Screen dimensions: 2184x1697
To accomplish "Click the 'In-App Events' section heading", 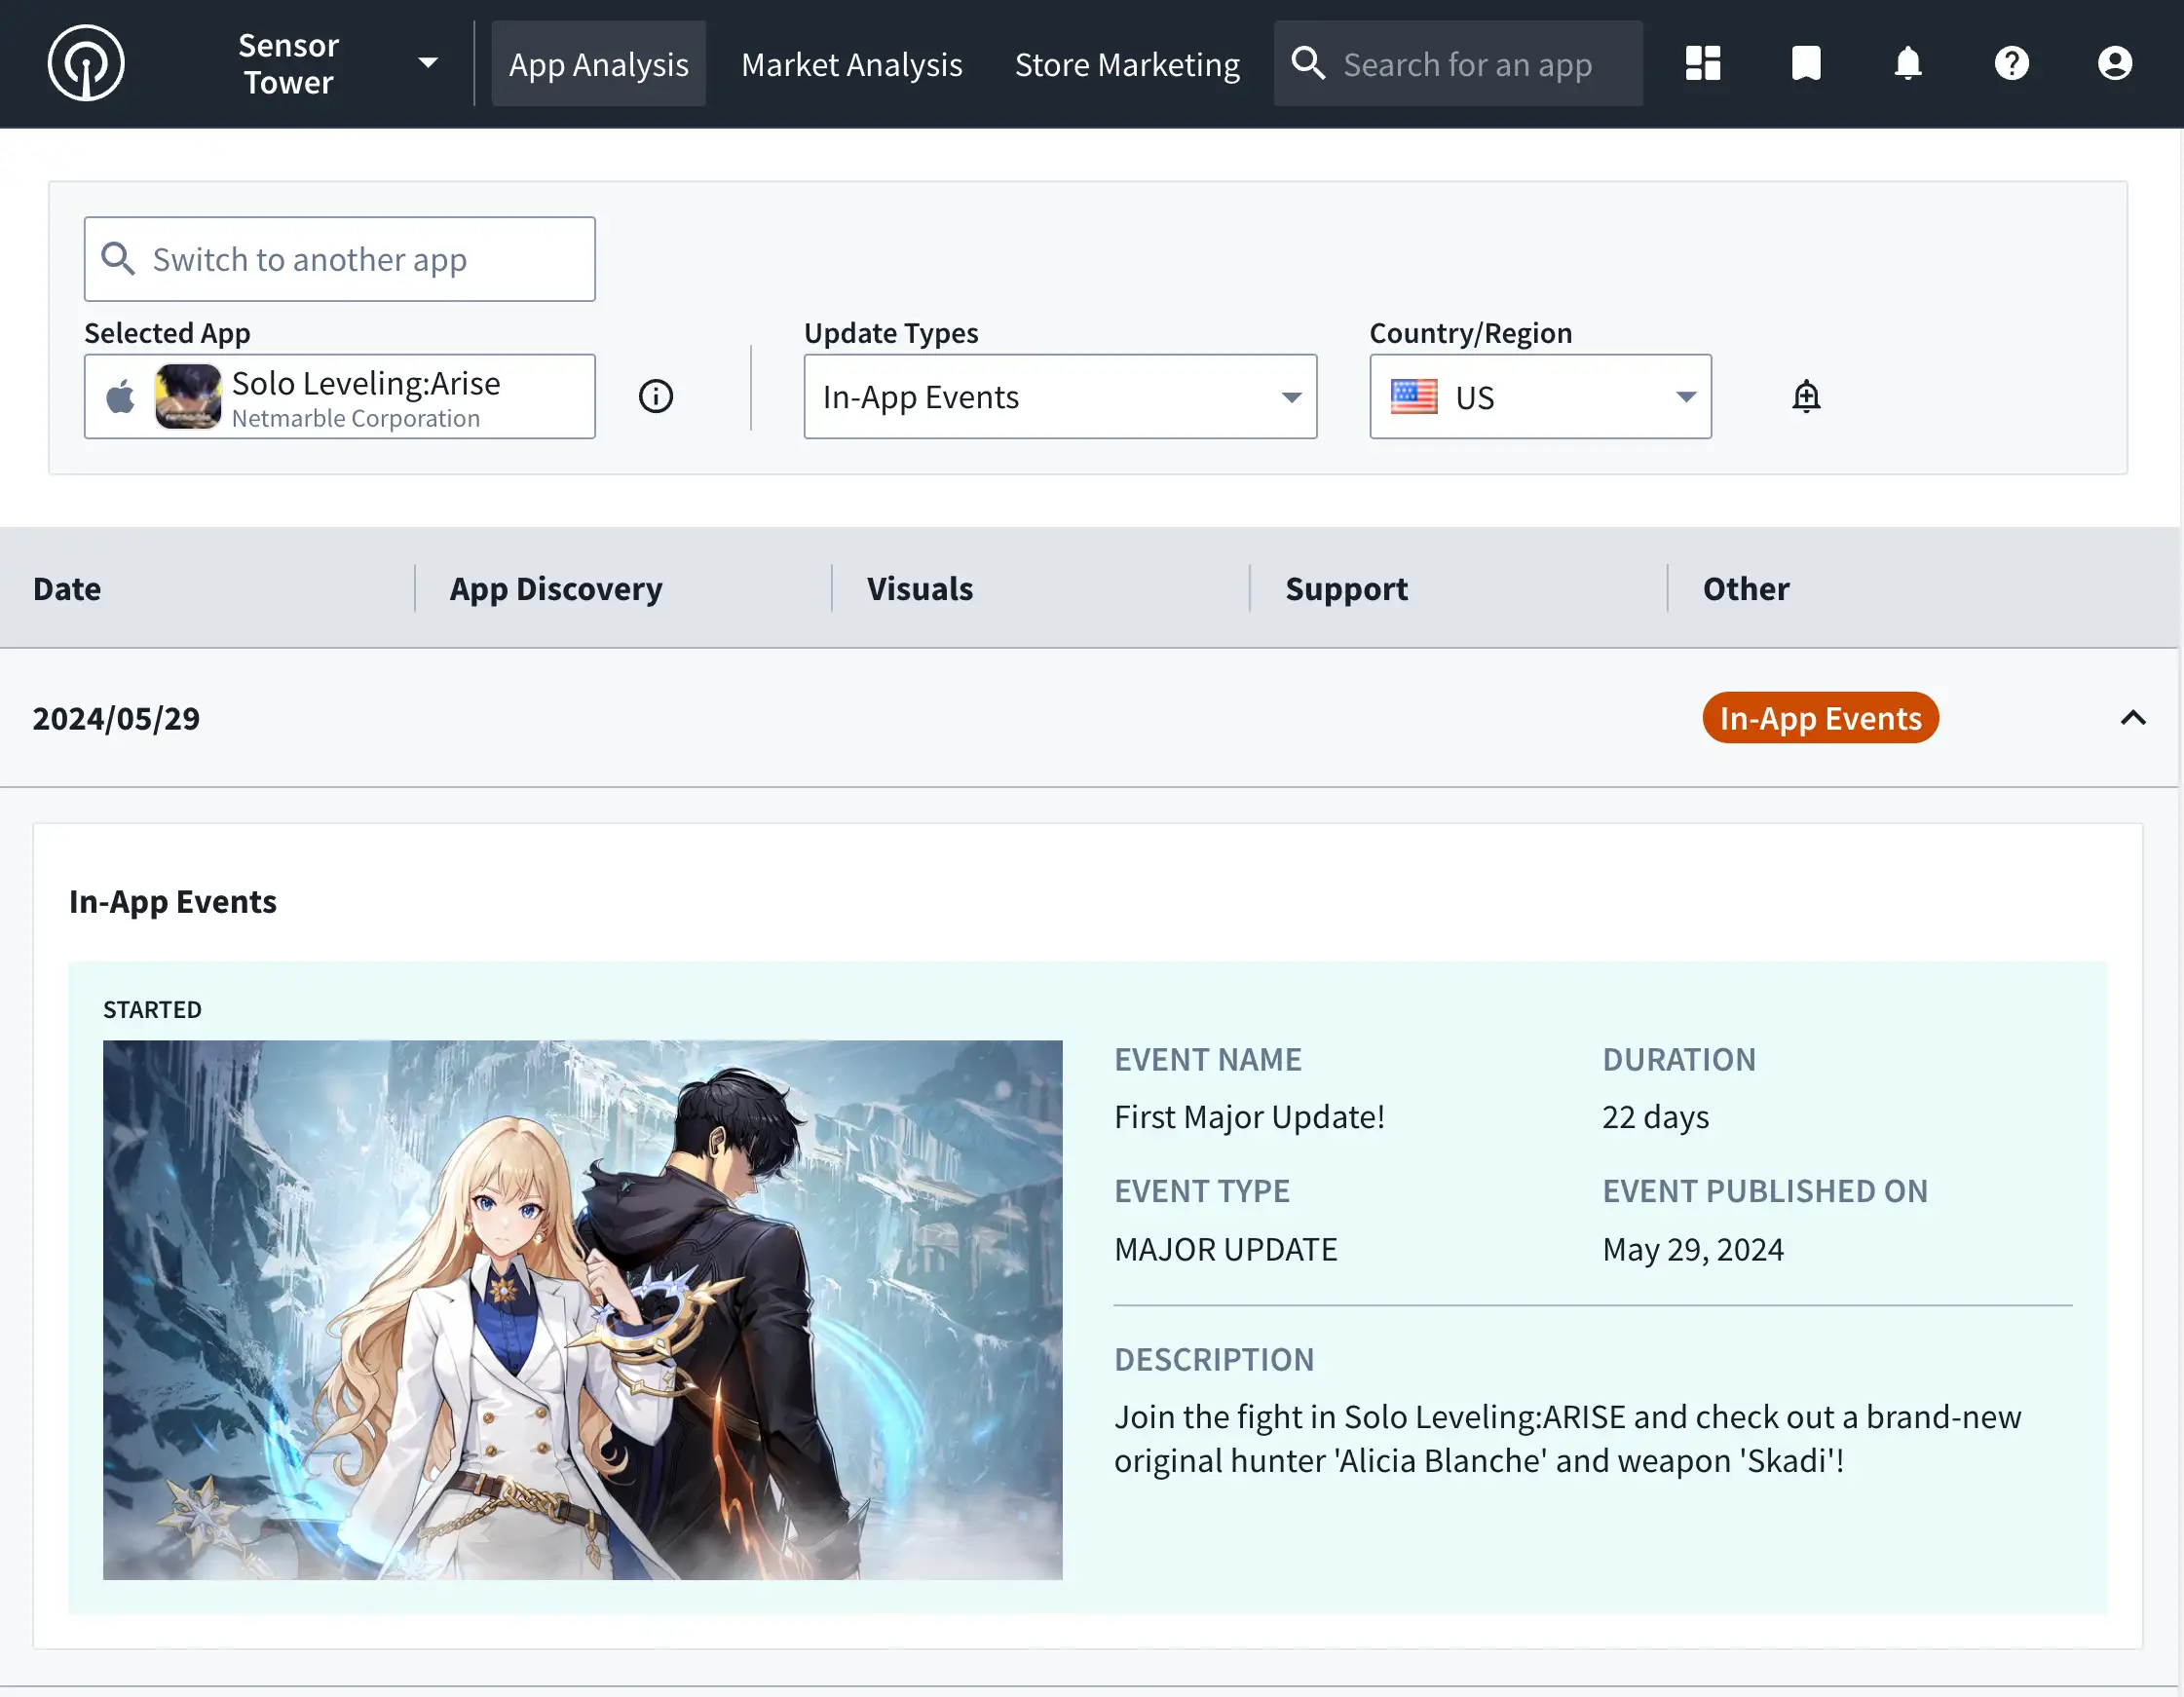I will point(173,902).
